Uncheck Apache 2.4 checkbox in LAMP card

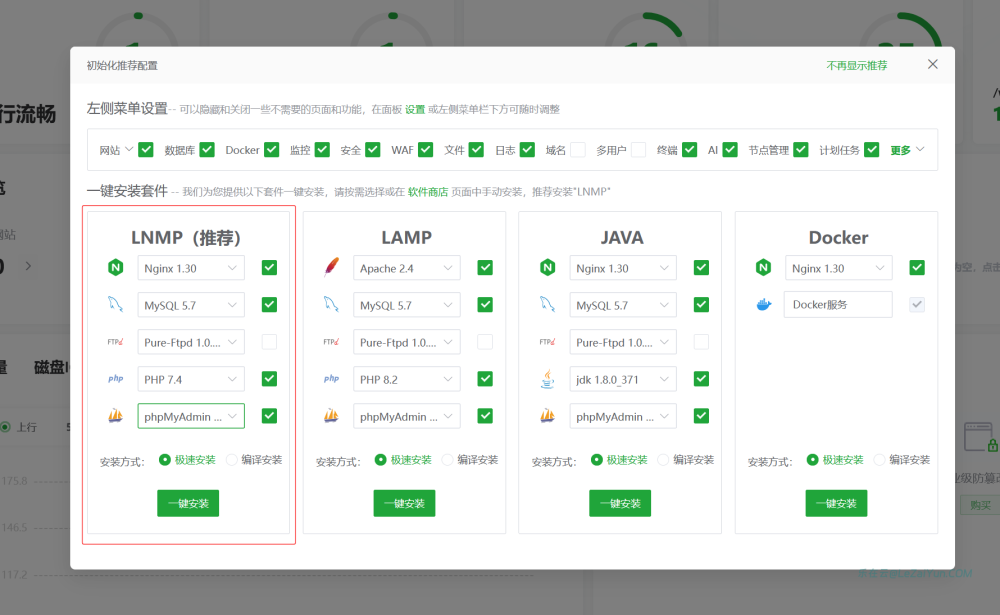point(485,268)
